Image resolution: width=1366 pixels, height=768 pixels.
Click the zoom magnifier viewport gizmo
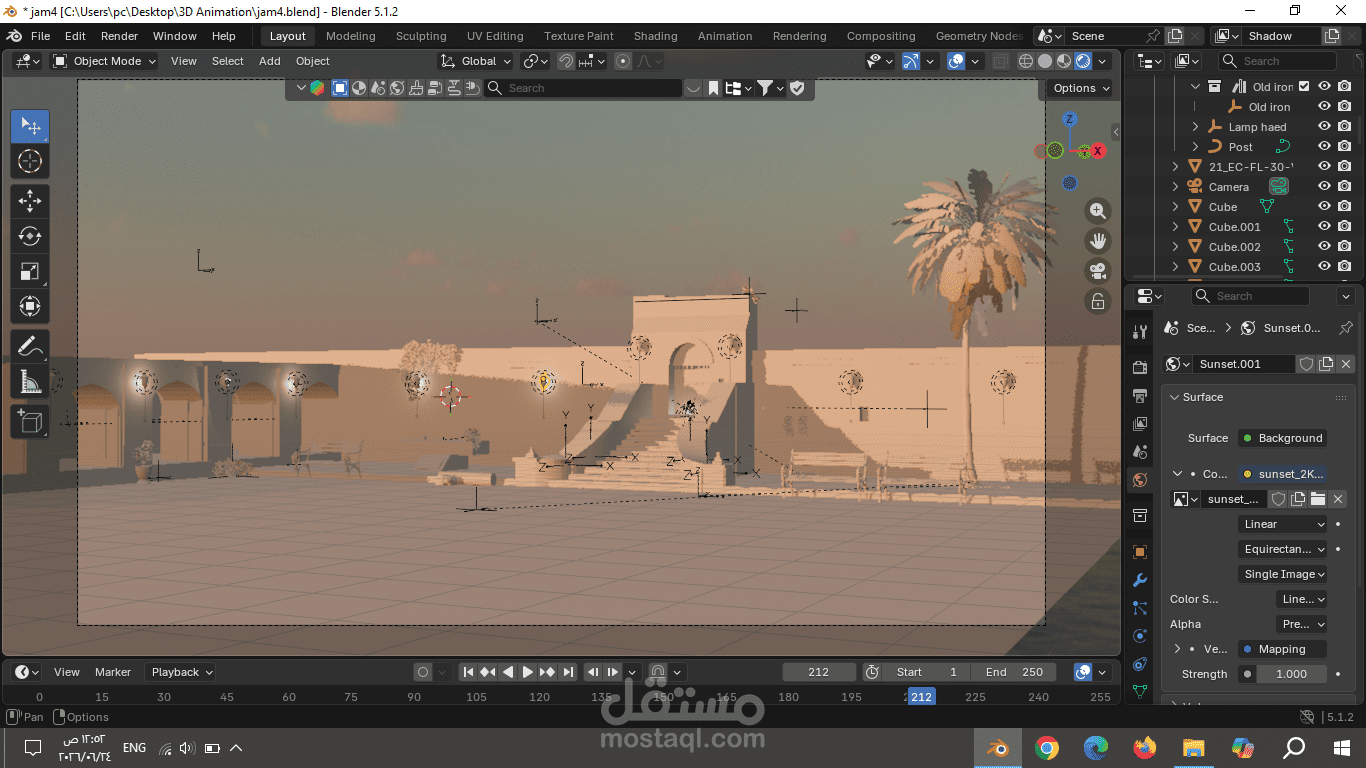tap(1098, 211)
